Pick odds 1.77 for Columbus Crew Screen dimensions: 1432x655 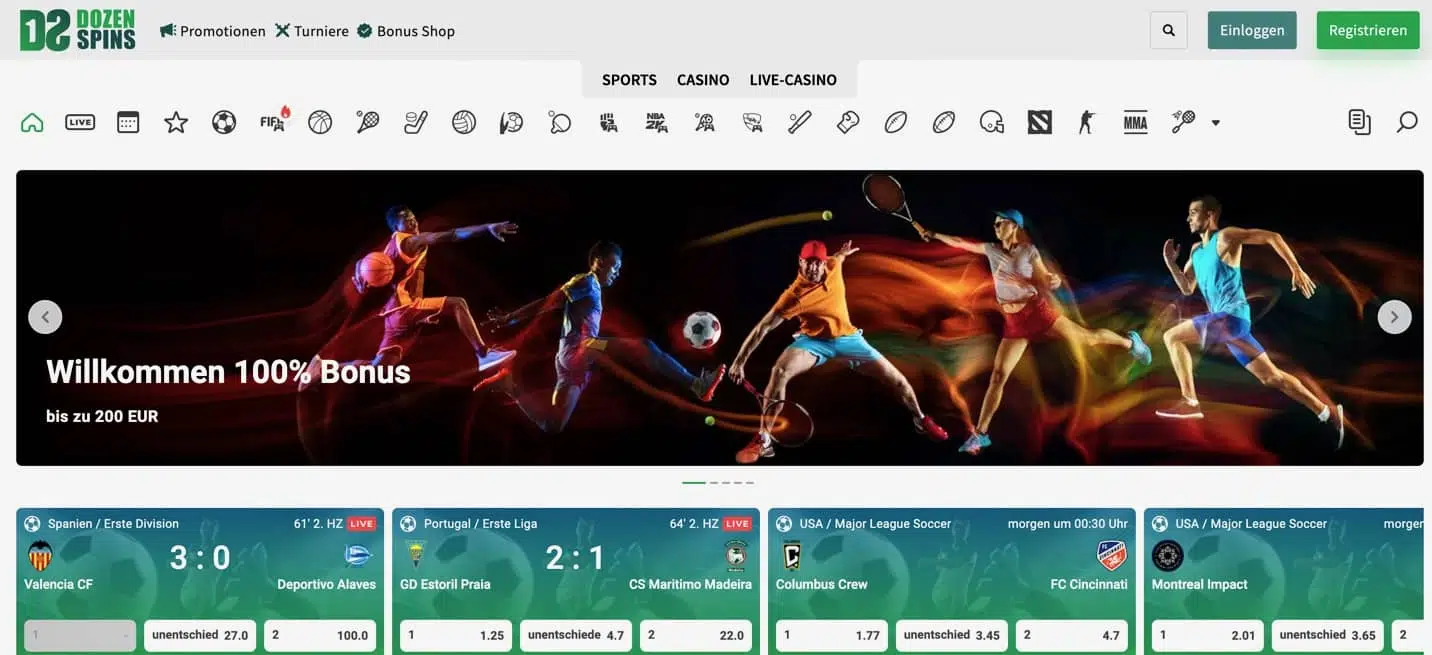tap(832, 635)
